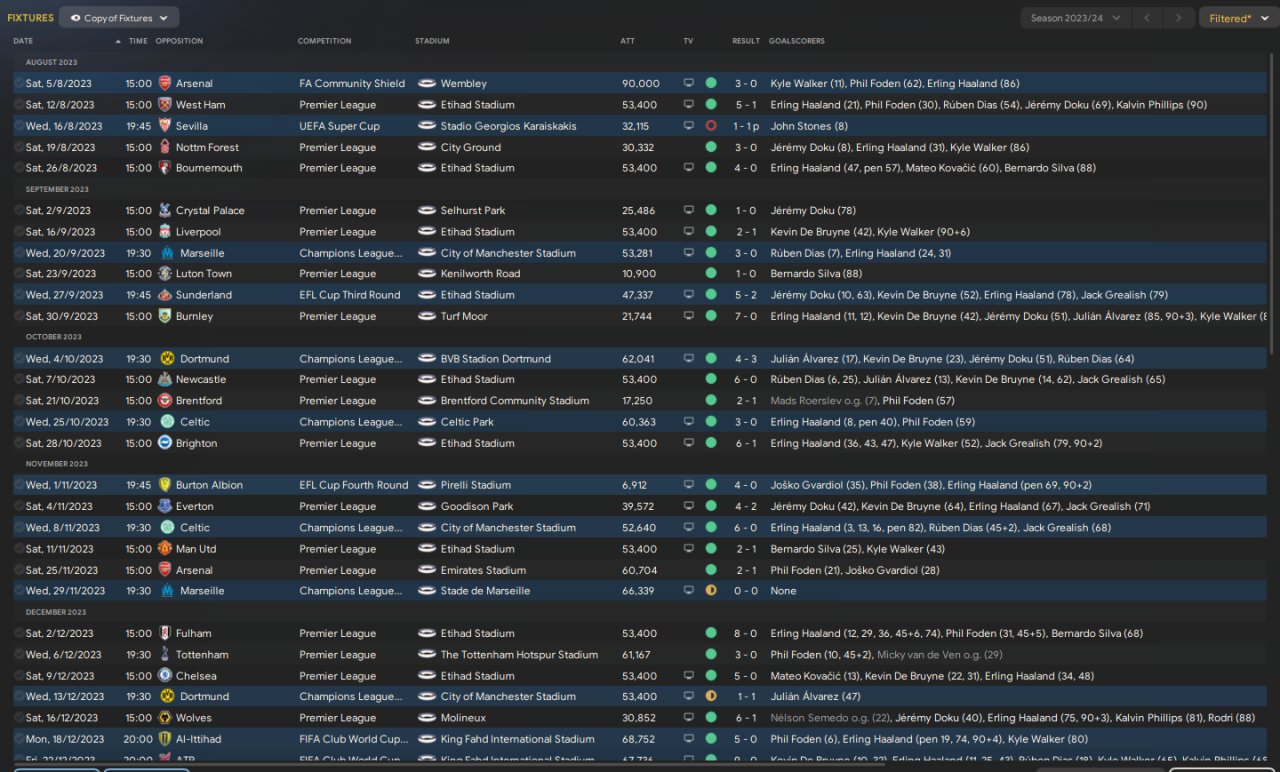This screenshot has width=1280, height=772.
Task: Click the Liverpool club badge
Action: click(x=165, y=232)
